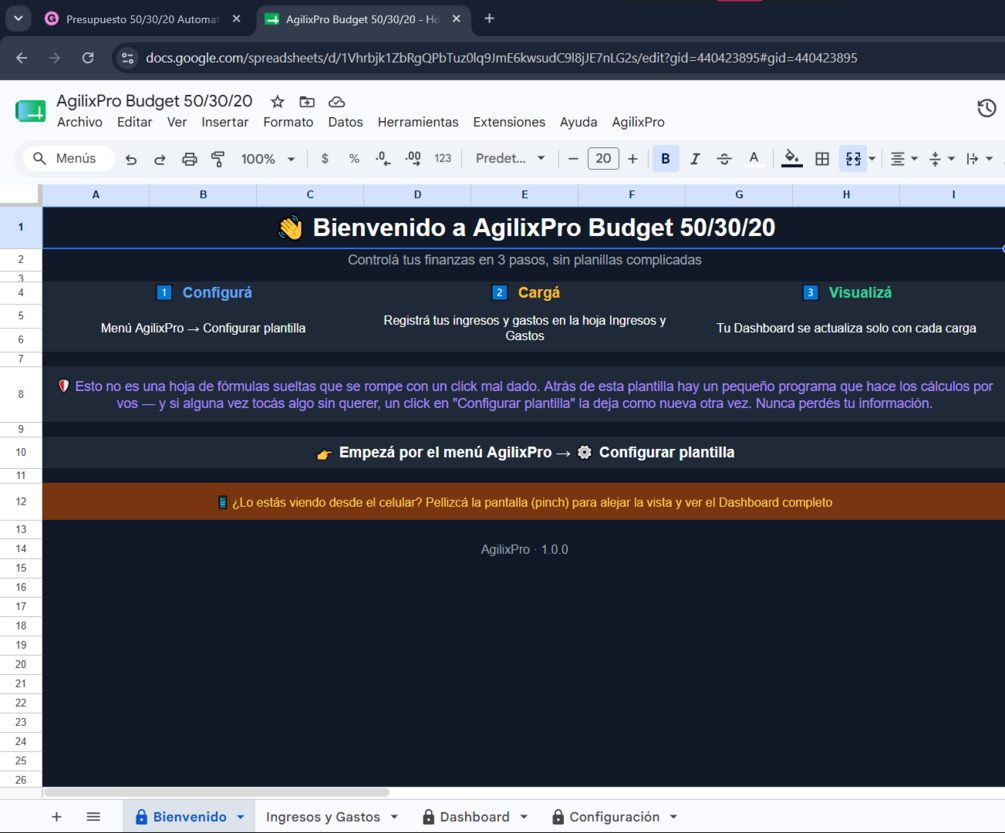Toggle italic formatting

(x=695, y=158)
